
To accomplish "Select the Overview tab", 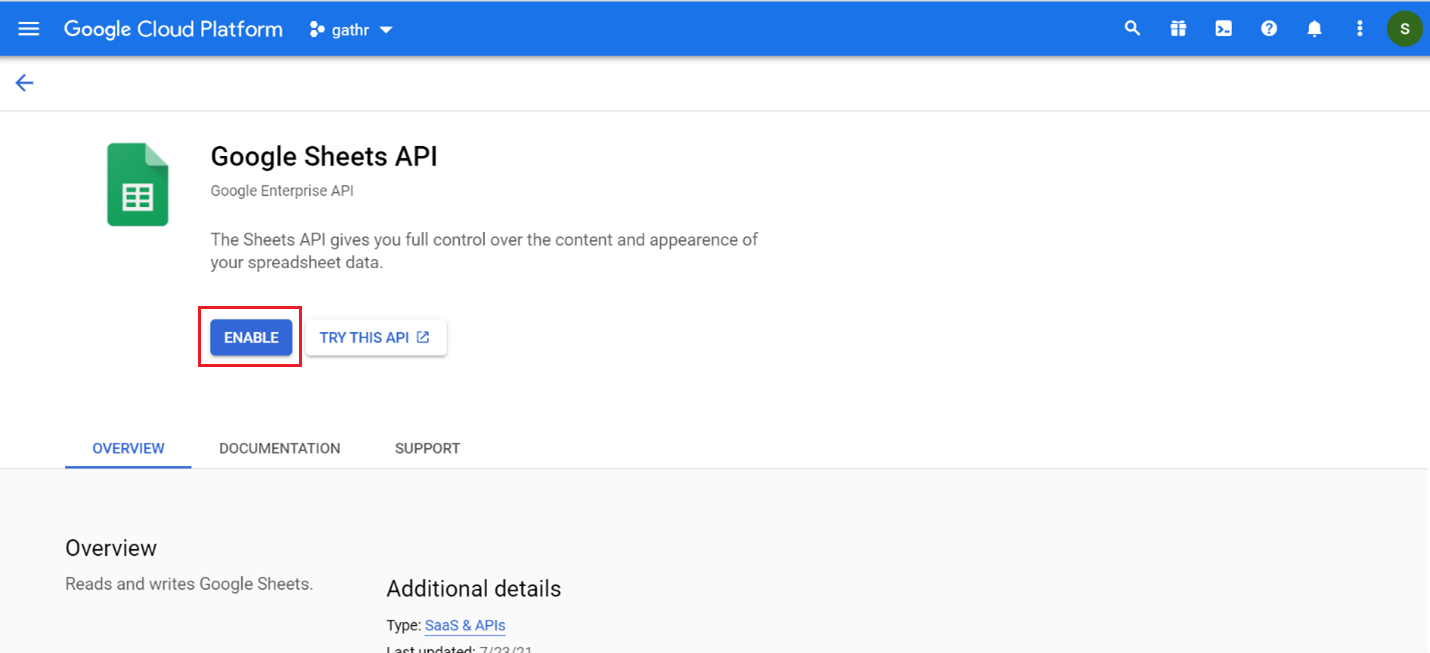I will [x=128, y=448].
